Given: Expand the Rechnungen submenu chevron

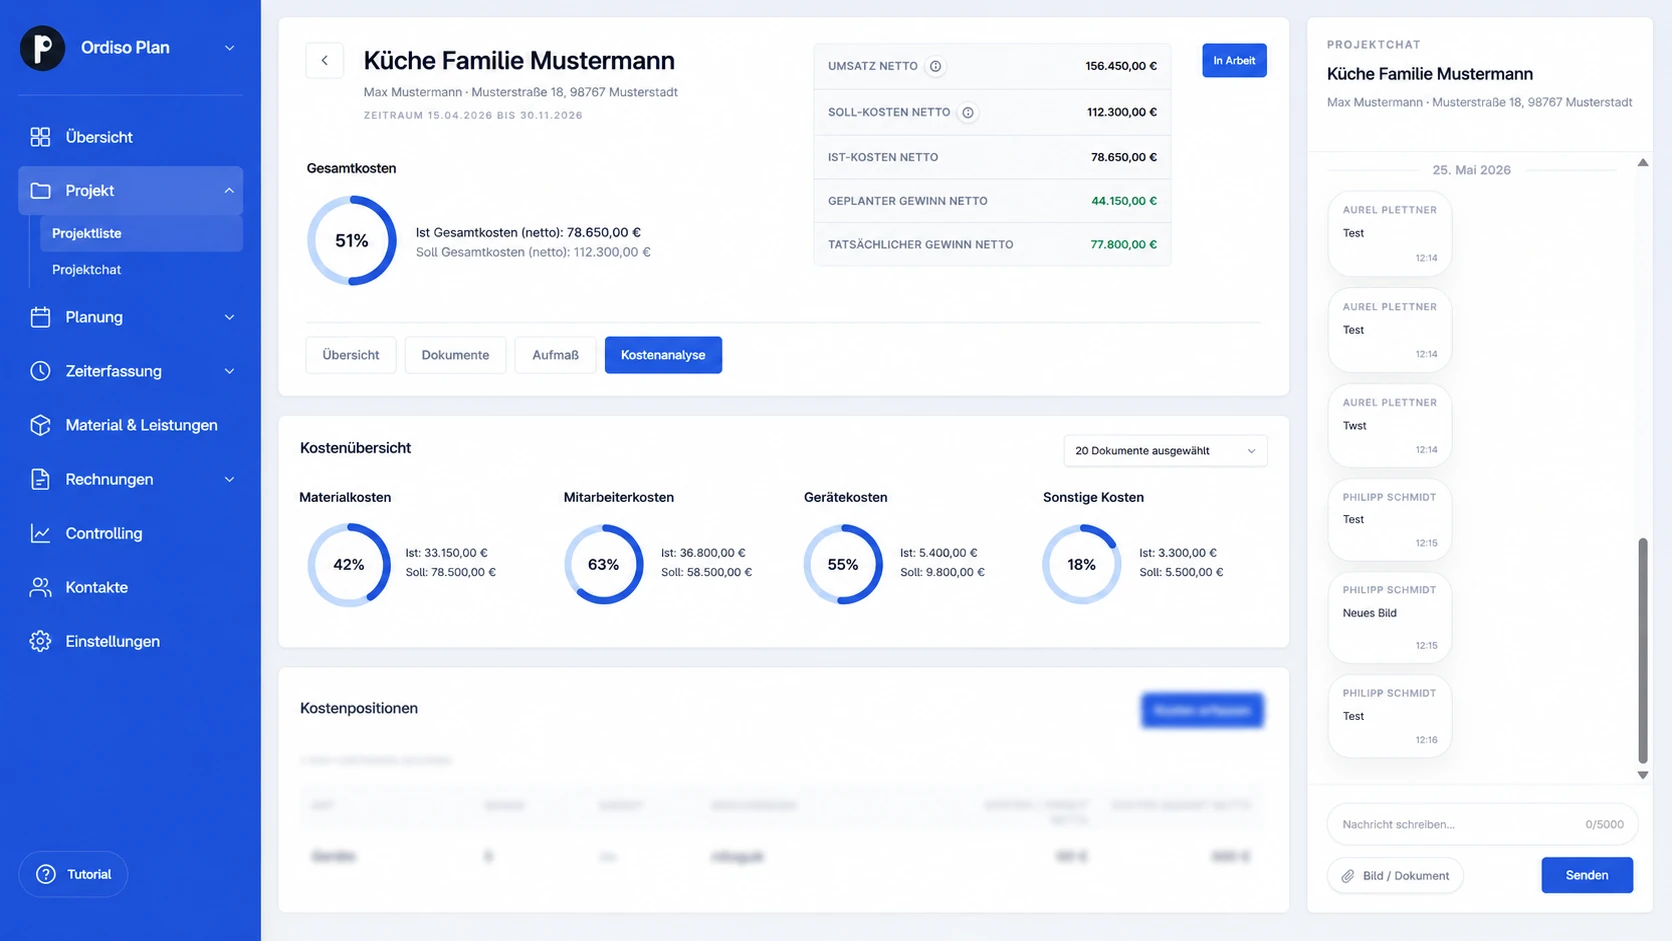Looking at the screenshot, I should 229,479.
